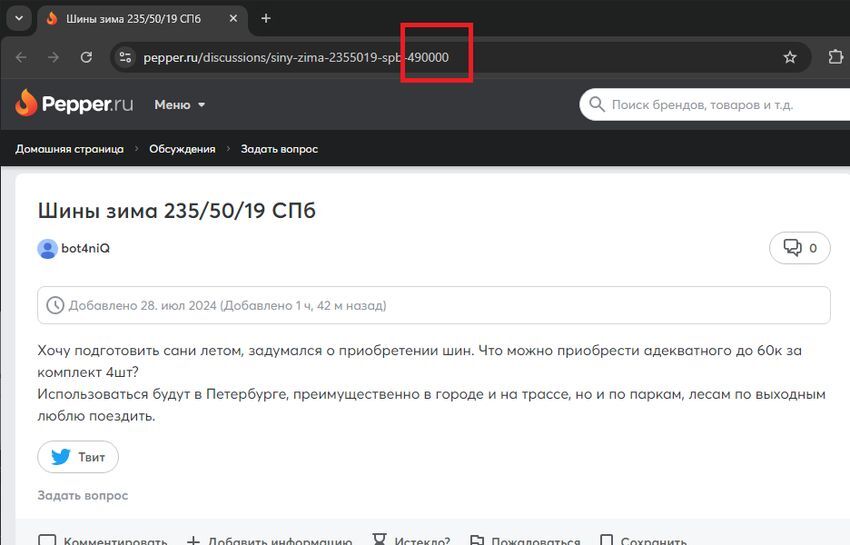Open a new browser tab

click(x=266, y=18)
